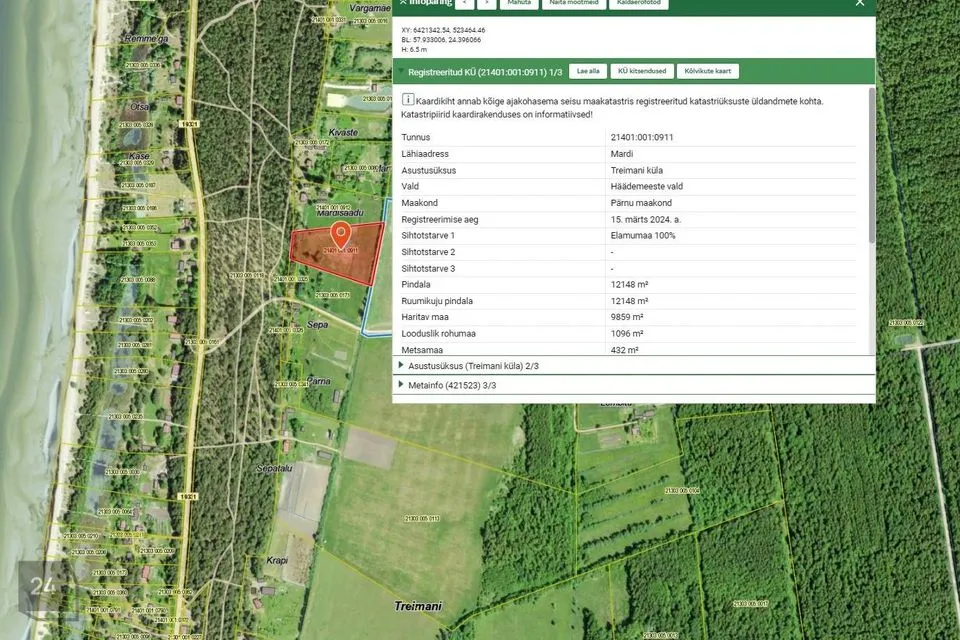
Task: Click the Lae alla download button
Action: (588, 72)
